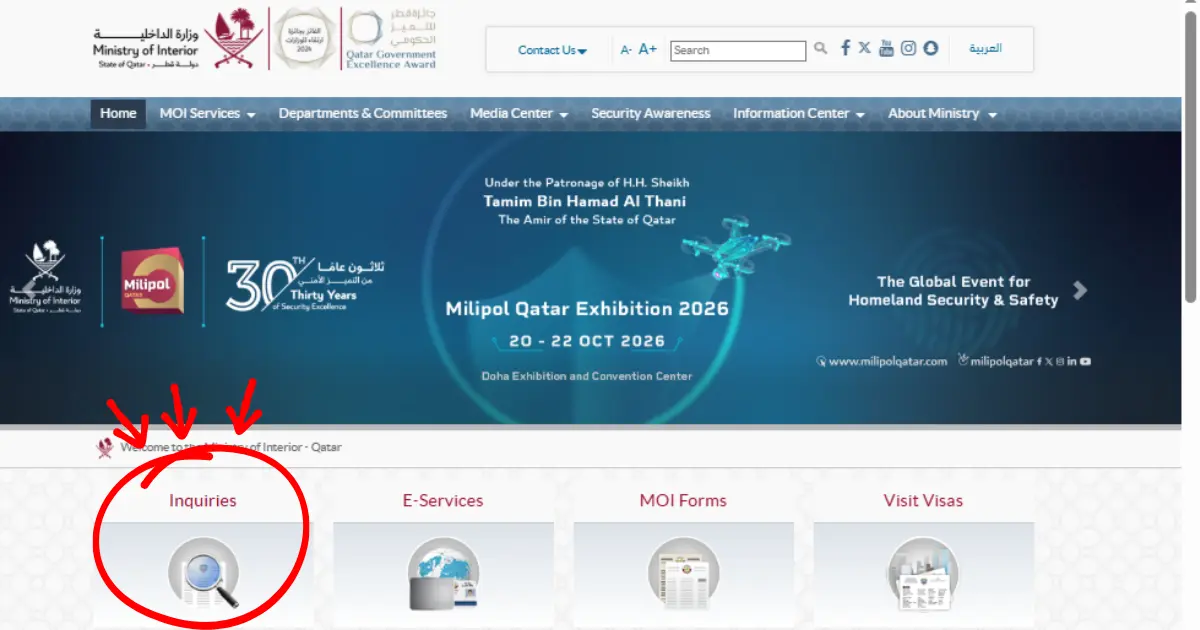Open the MOI Forms heading link
Viewport: 1200px width, 630px height.
(683, 500)
